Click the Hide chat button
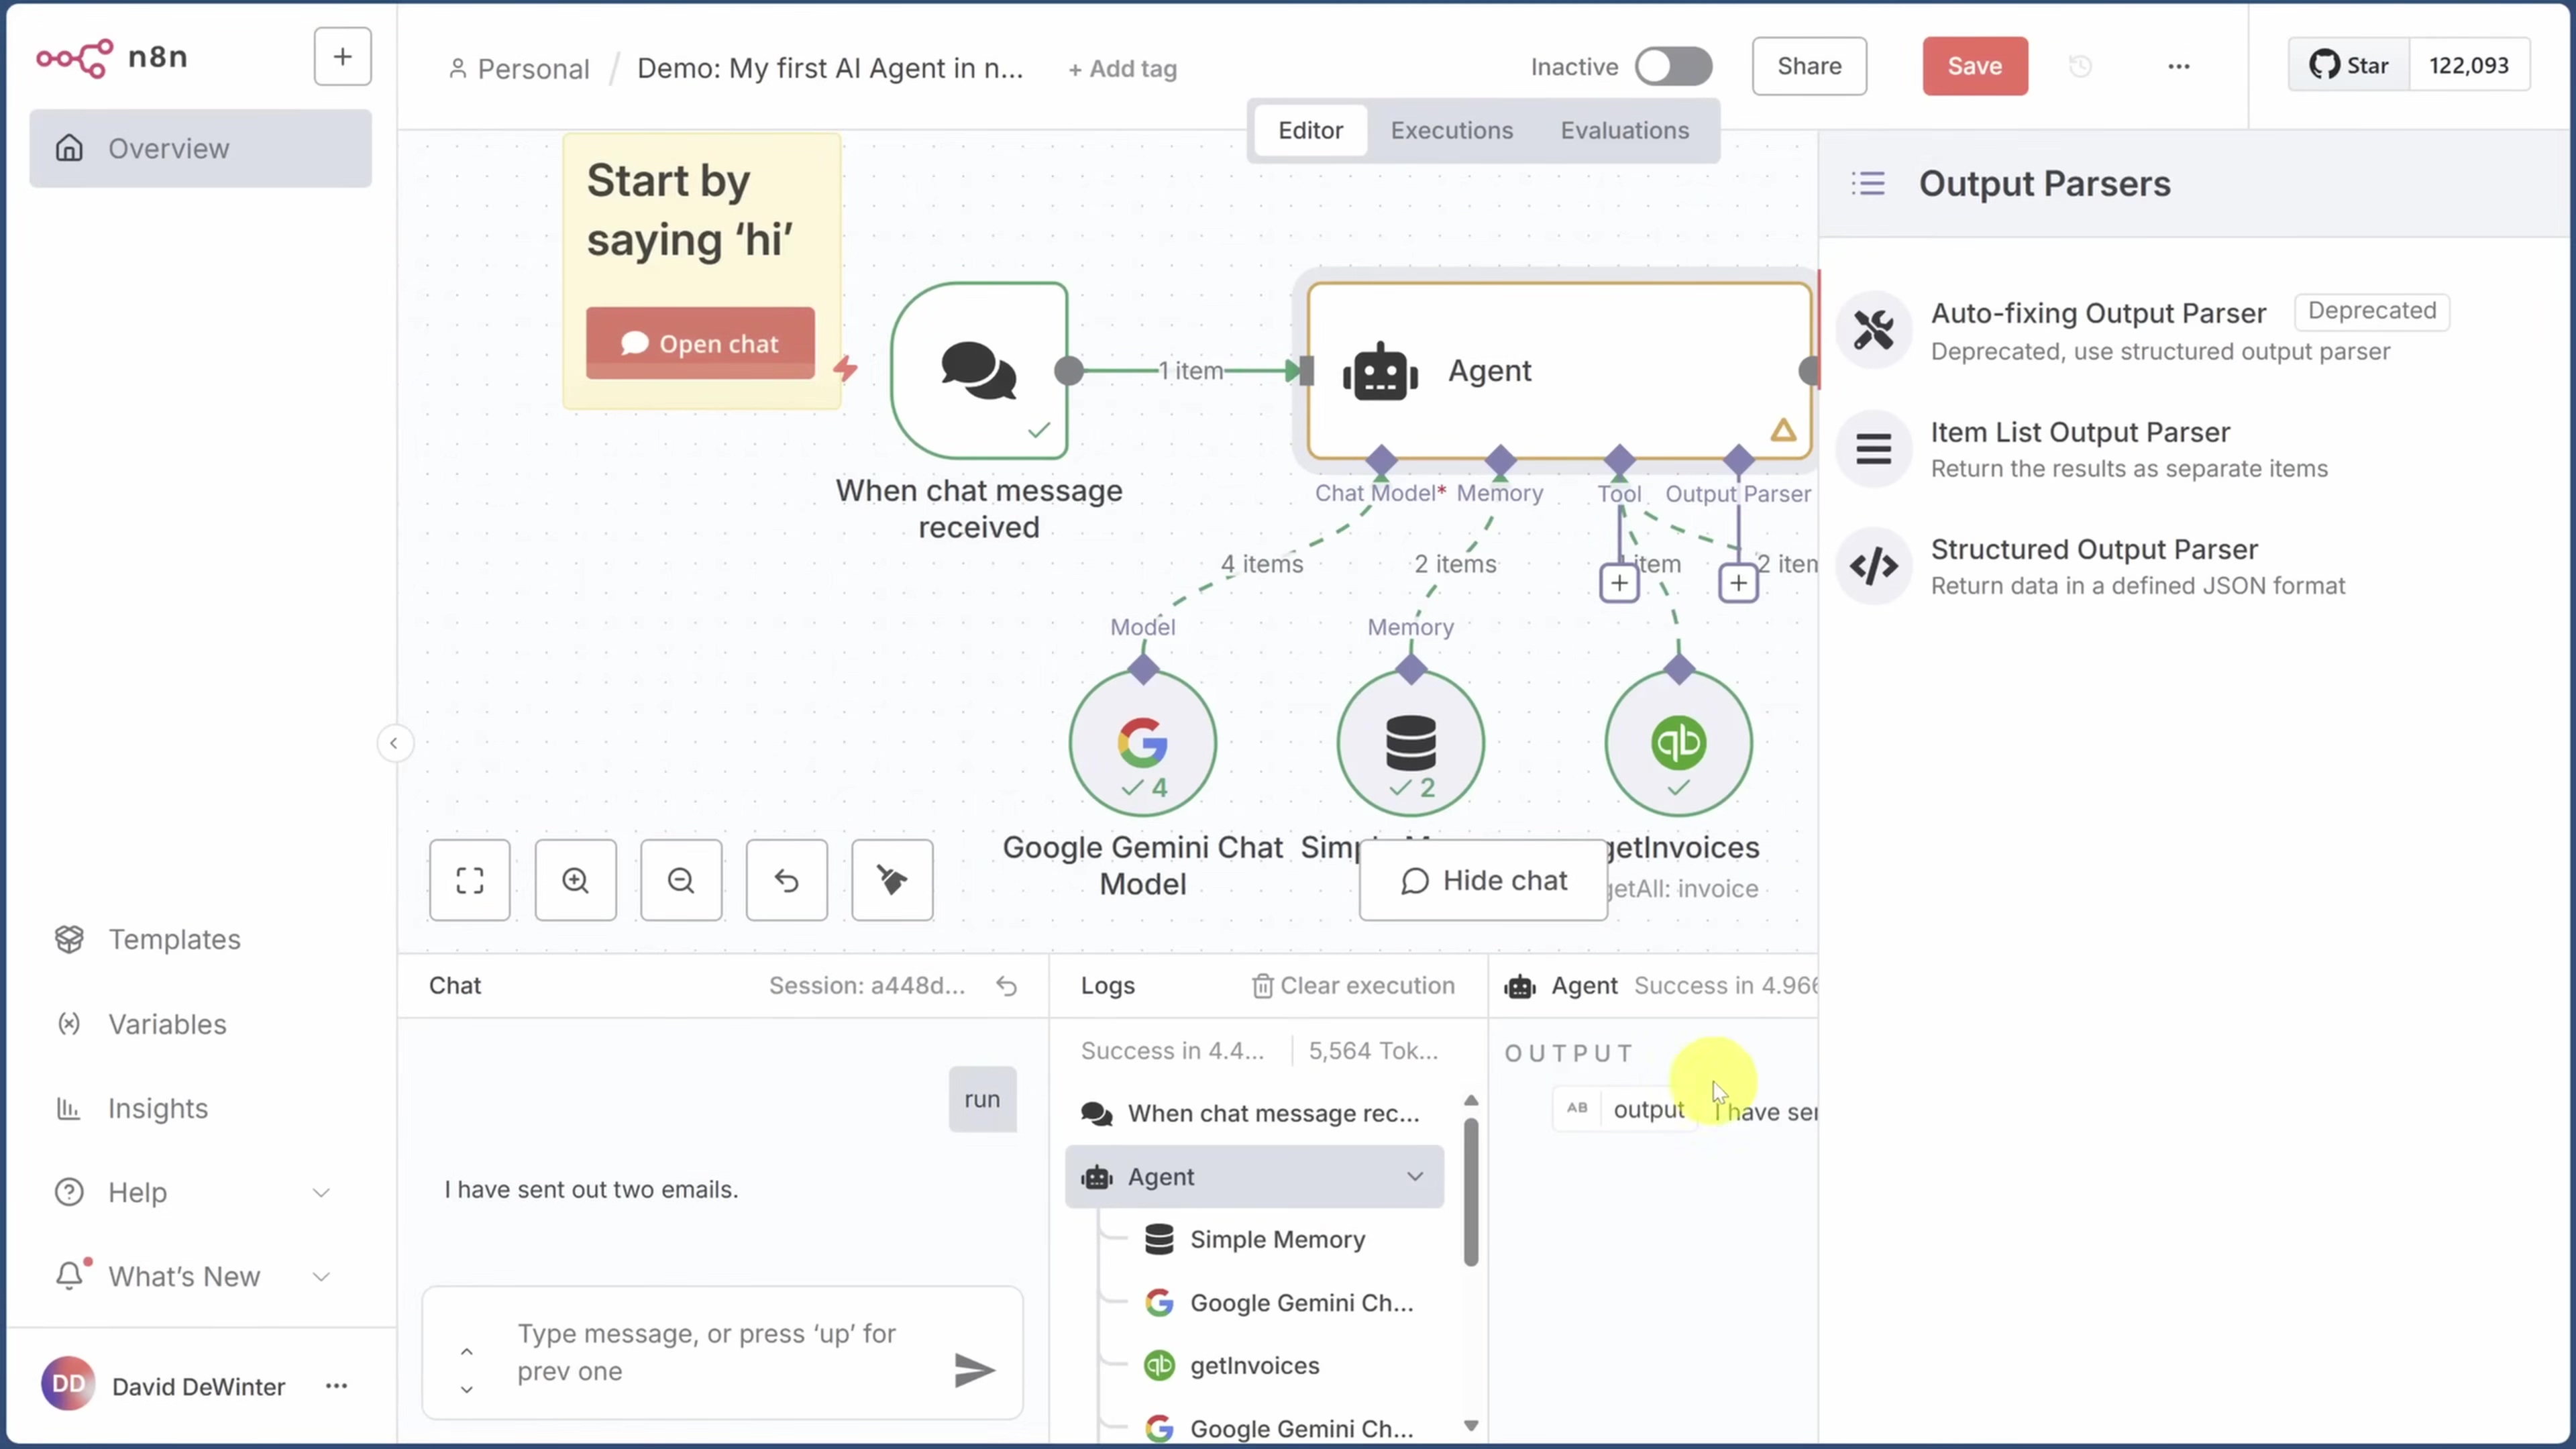The image size is (2576, 1449). (x=1483, y=880)
